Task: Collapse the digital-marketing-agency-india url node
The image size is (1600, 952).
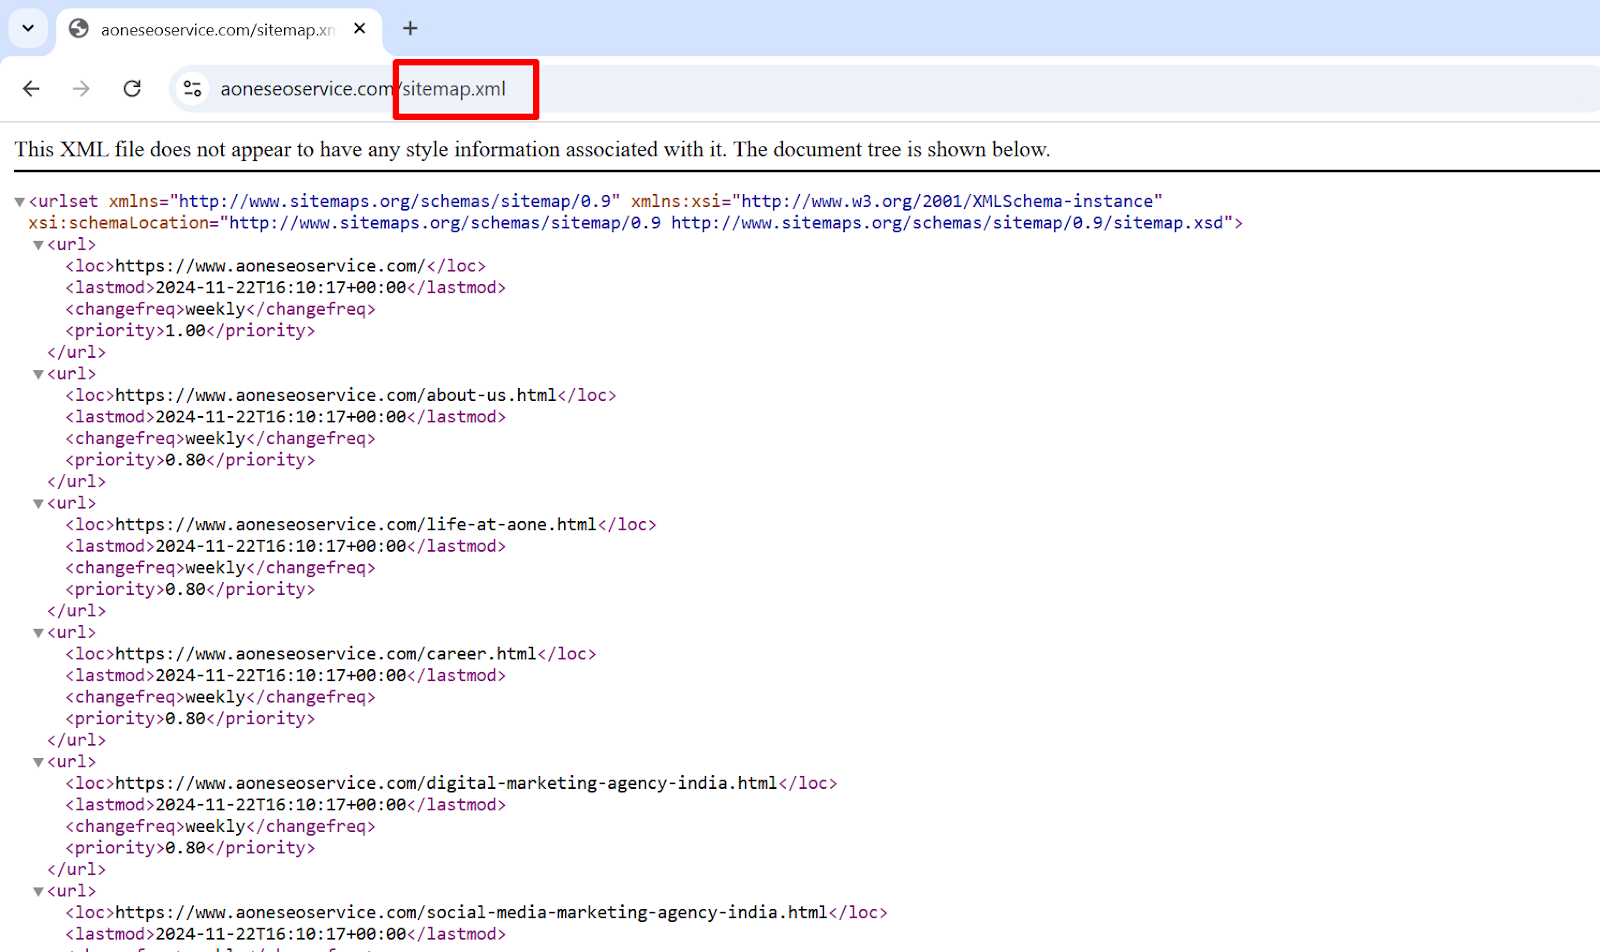Action: tap(38, 762)
